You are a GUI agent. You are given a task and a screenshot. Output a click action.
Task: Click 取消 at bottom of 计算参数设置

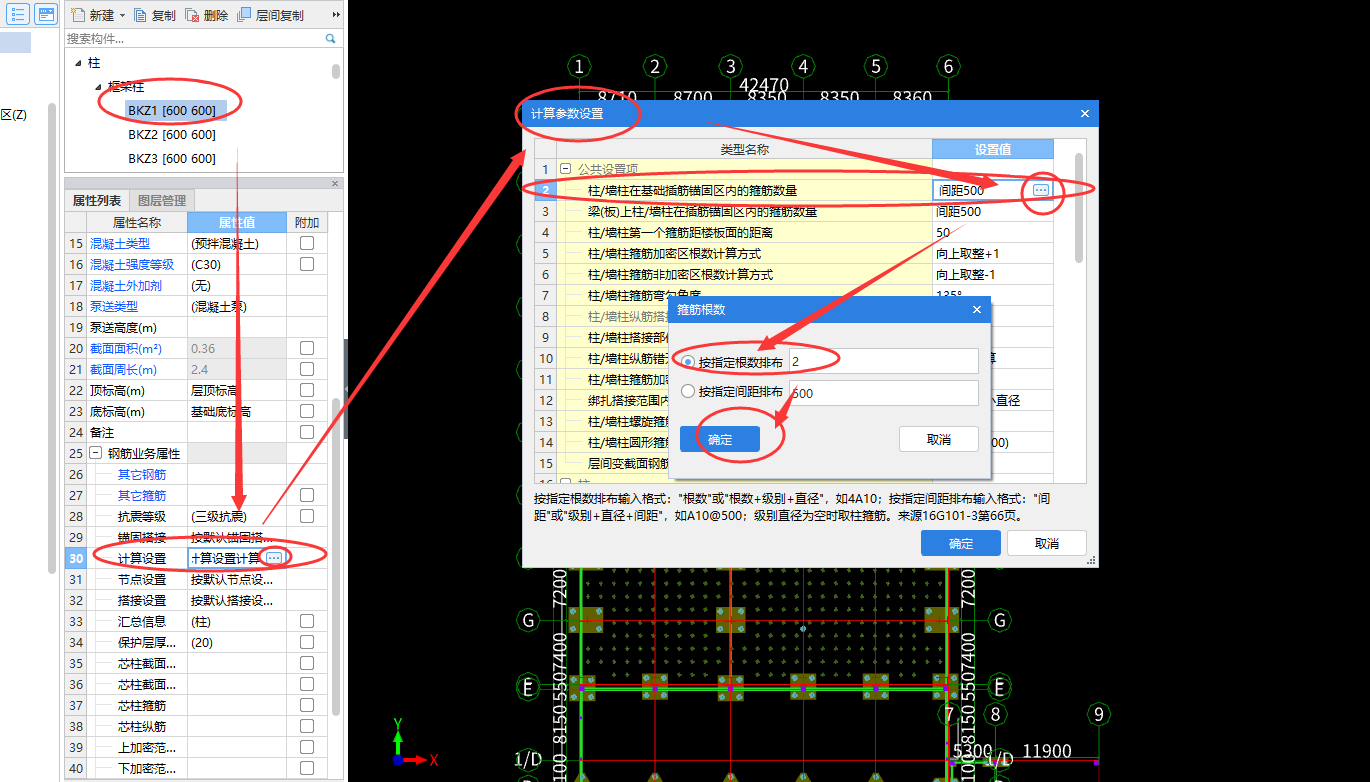(x=1047, y=543)
